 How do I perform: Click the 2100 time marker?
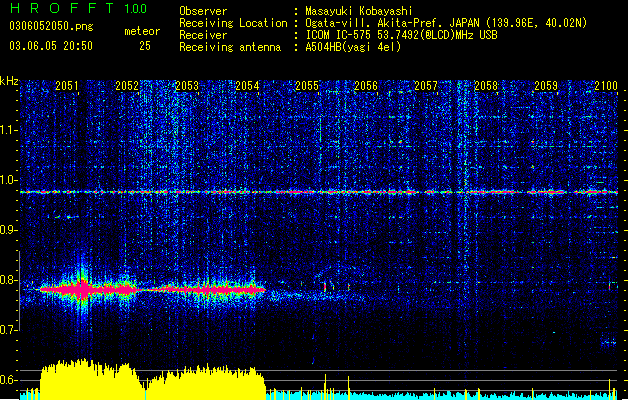point(606,85)
